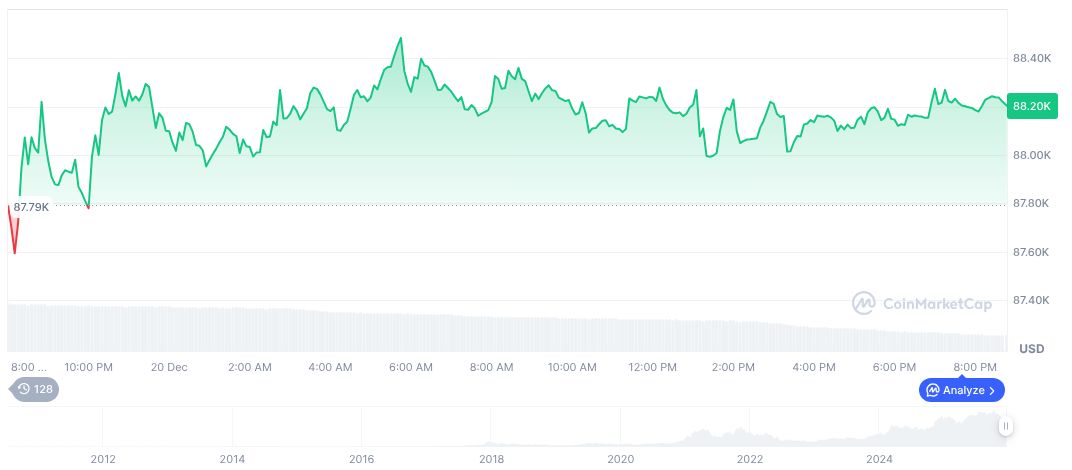Image resolution: width=1072 pixels, height=470 pixels.
Task: Click the 128 history clock badge
Action: tap(34, 389)
